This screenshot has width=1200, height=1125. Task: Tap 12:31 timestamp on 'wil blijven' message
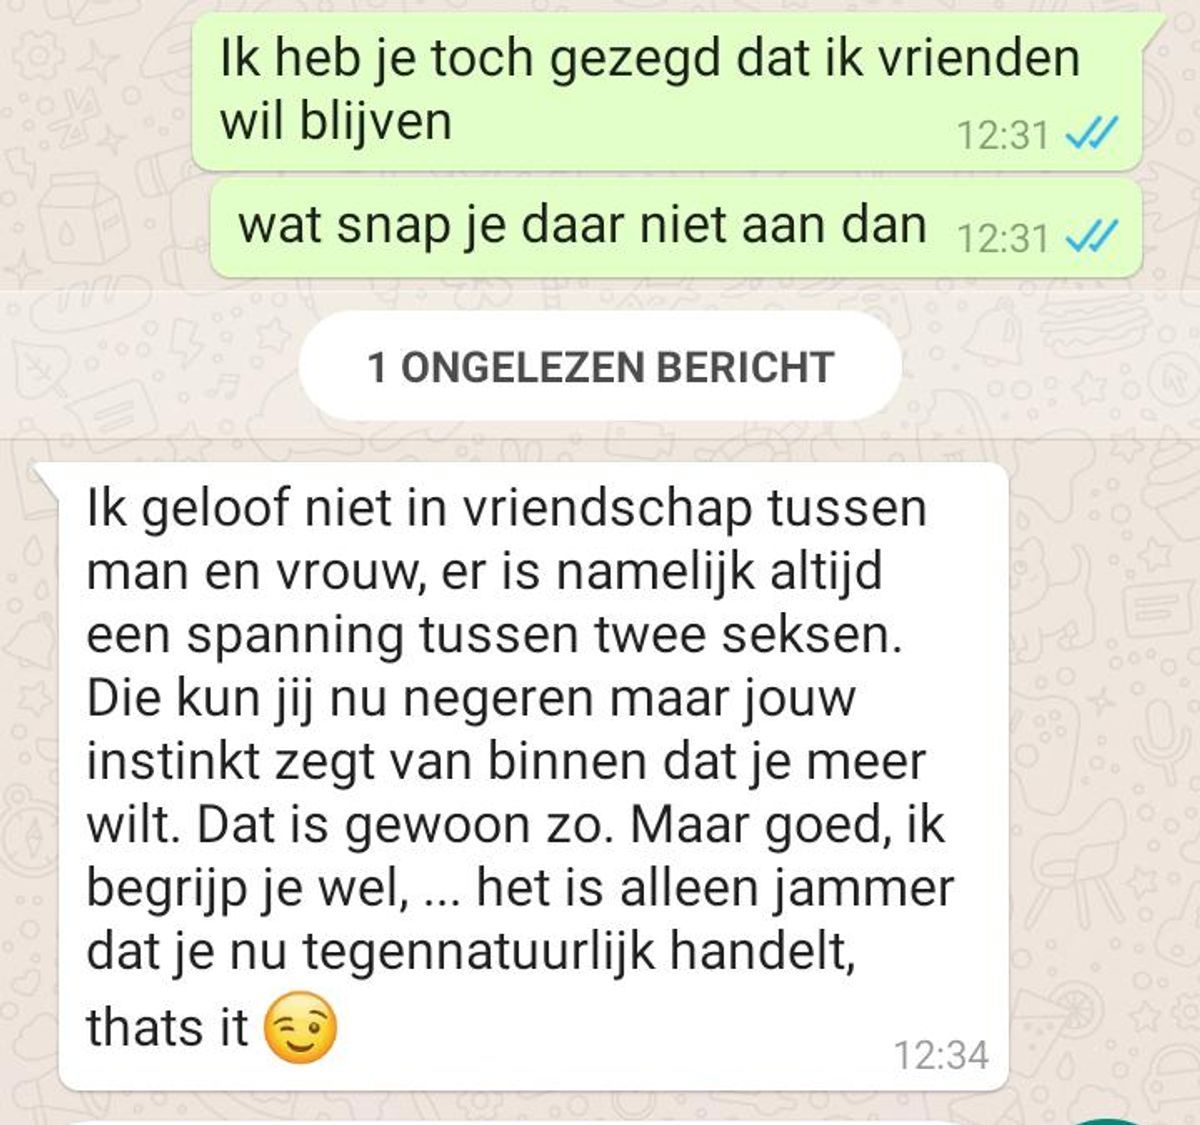tap(1003, 133)
